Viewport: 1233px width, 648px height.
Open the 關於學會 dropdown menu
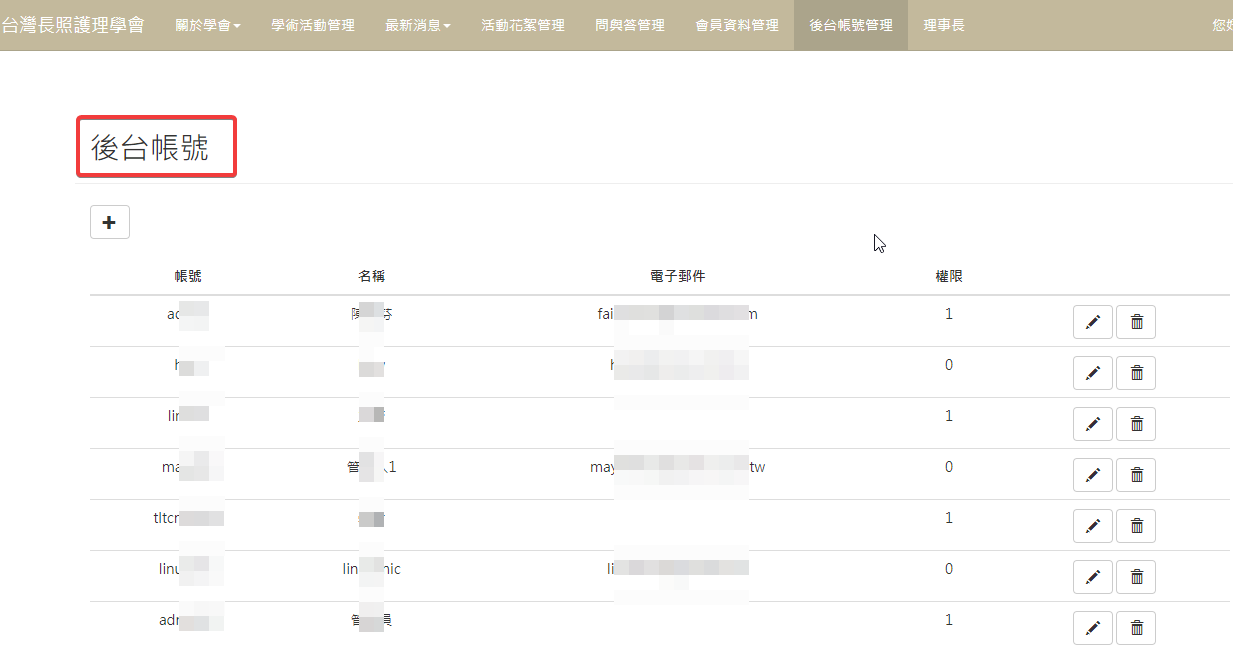(208, 25)
